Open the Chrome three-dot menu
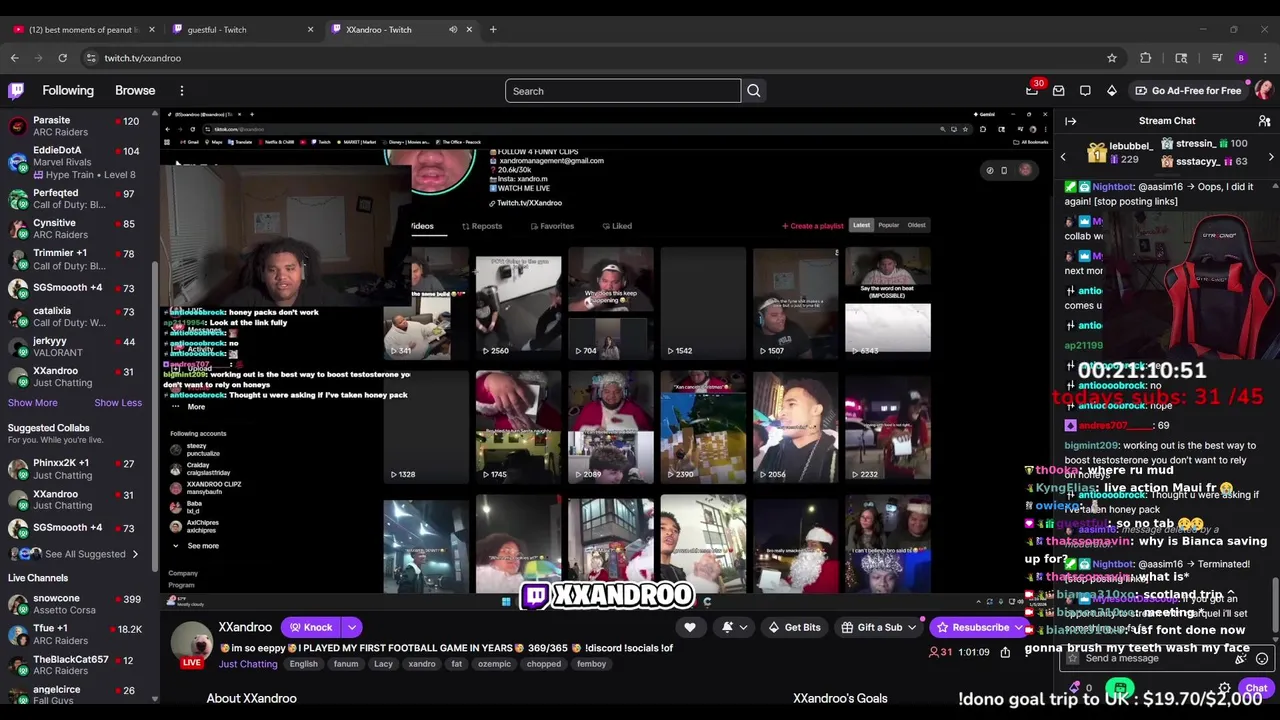The height and width of the screenshot is (720, 1280). click(1265, 58)
